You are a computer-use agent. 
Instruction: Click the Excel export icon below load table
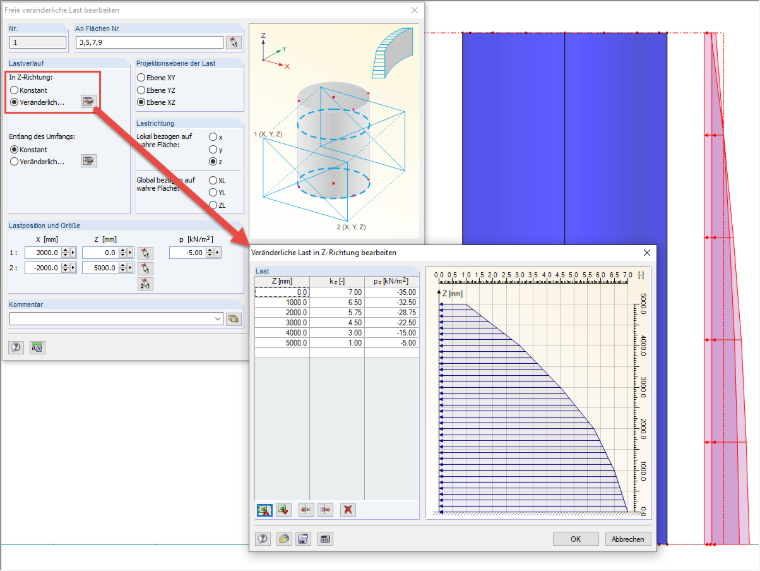(265, 510)
